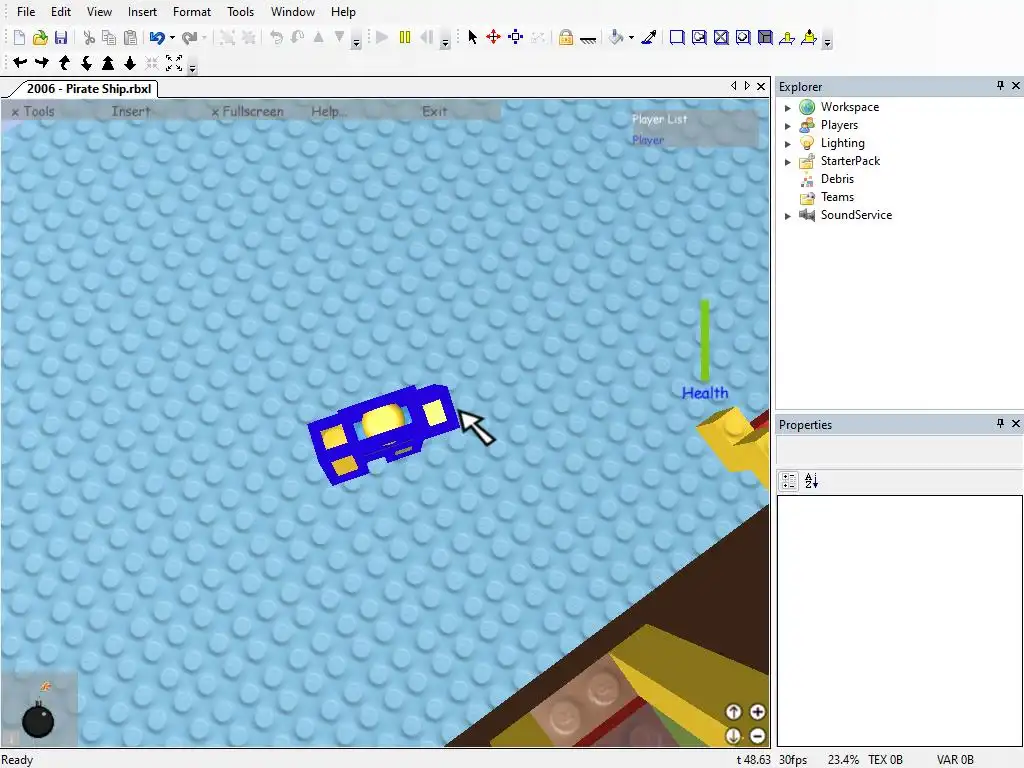The height and width of the screenshot is (768, 1024).
Task: Click in-game Fullscreen button
Action: [248, 112]
